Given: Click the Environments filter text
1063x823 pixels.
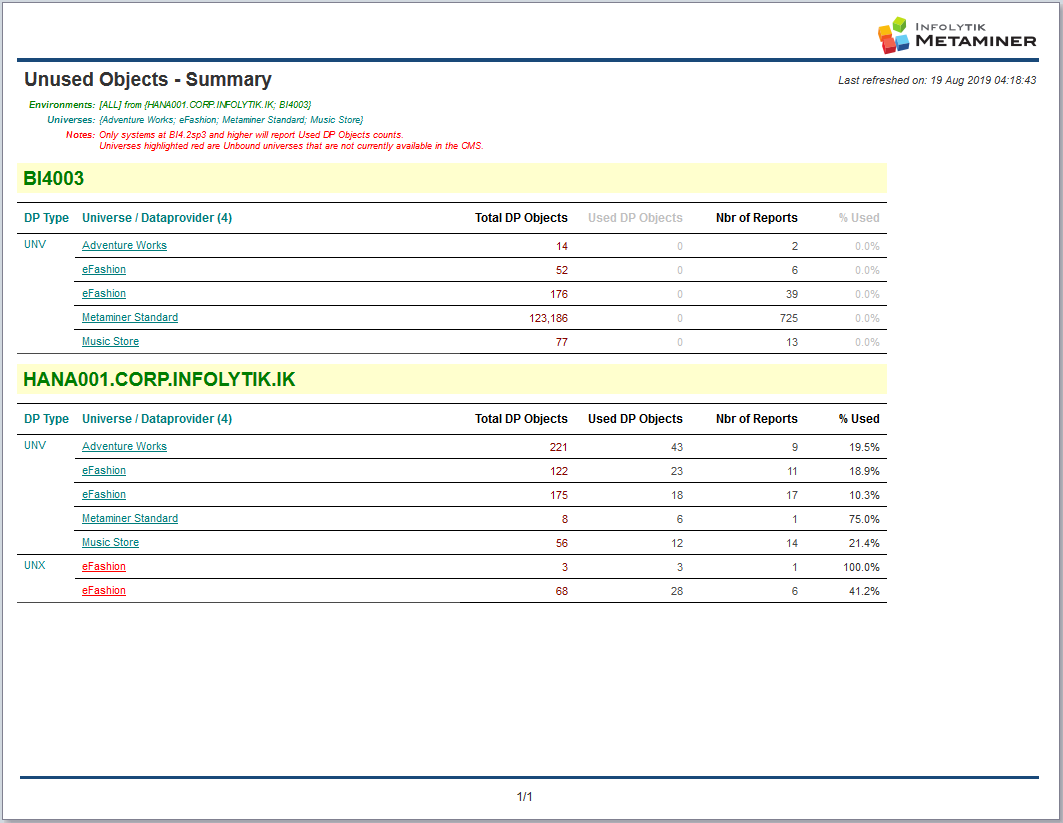Looking at the screenshot, I should point(169,104).
